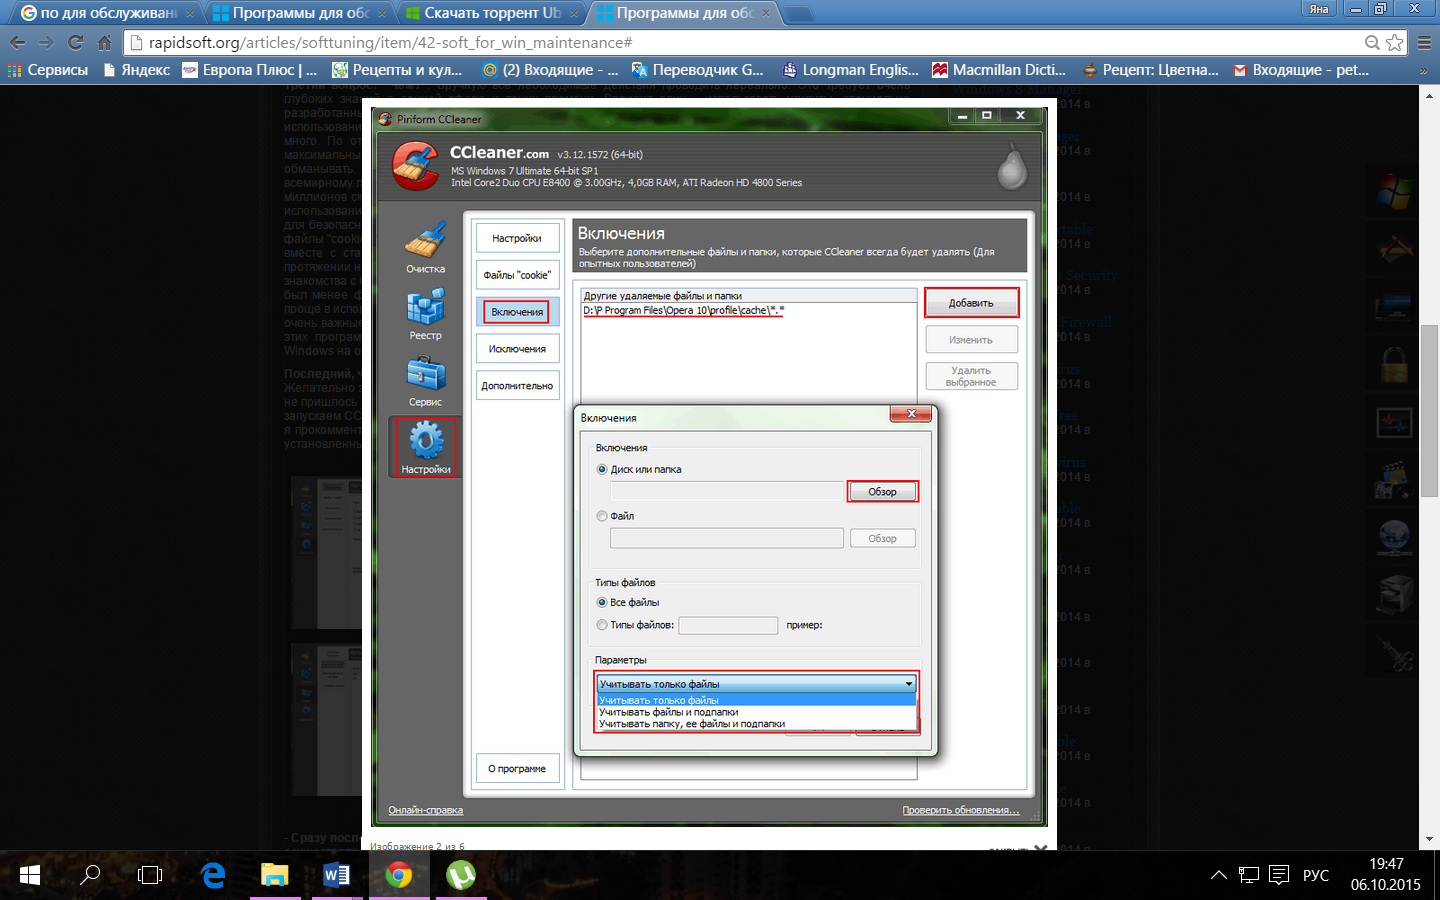Click the network icon in system tray
Viewport: 1440px width, 900px height.
tap(1248, 875)
